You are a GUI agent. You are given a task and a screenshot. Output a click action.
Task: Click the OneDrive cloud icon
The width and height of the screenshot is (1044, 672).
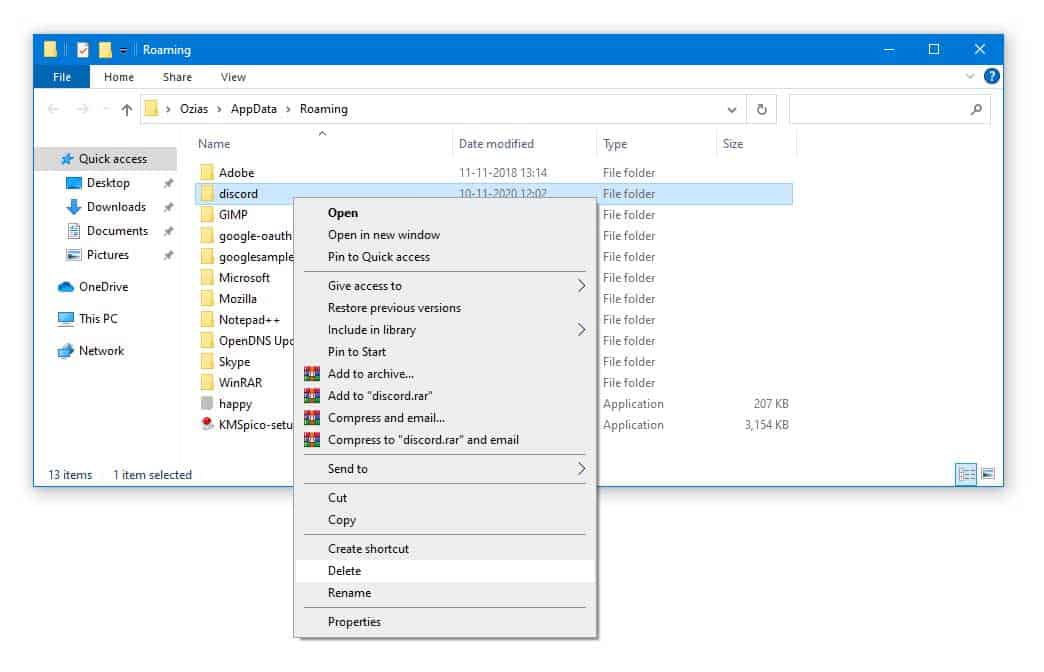click(x=65, y=287)
